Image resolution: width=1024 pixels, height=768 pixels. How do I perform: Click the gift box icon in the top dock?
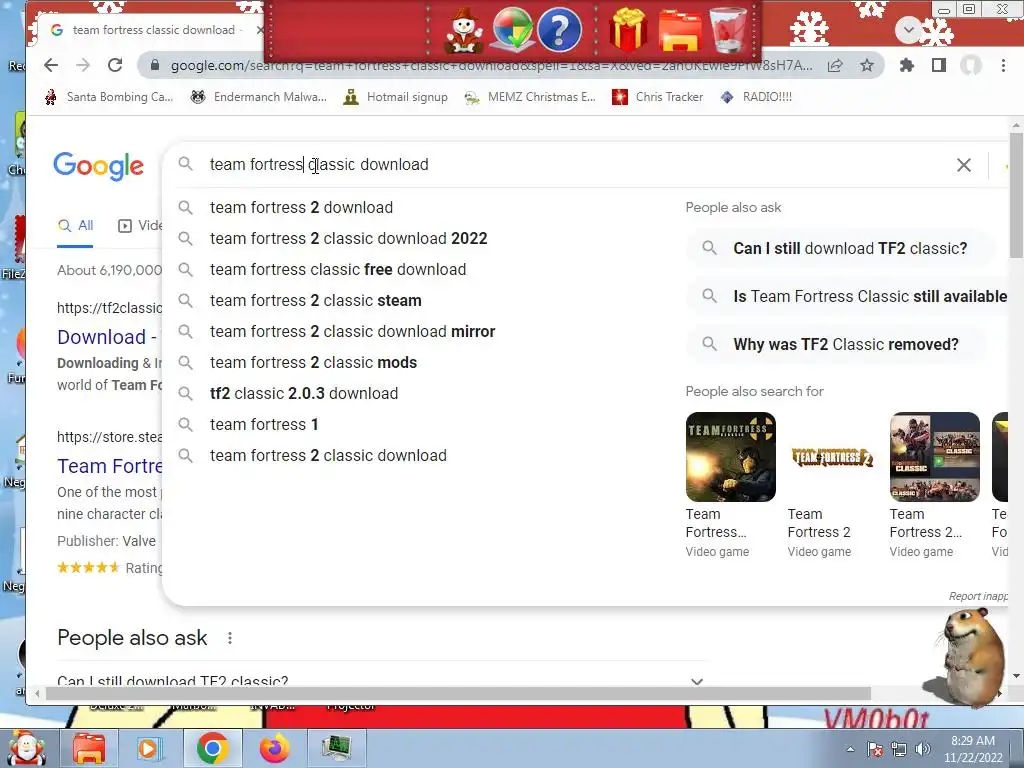(x=628, y=29)
